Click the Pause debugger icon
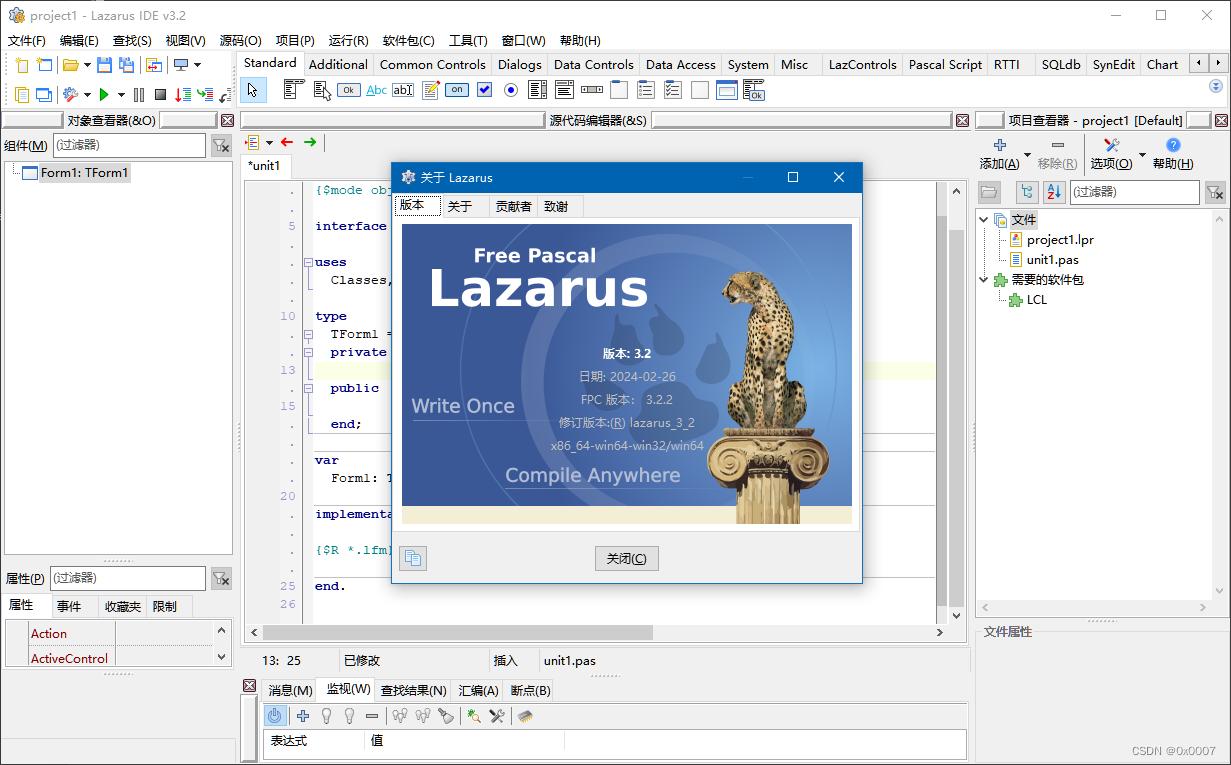1231x765 pixels. (139, 95)
